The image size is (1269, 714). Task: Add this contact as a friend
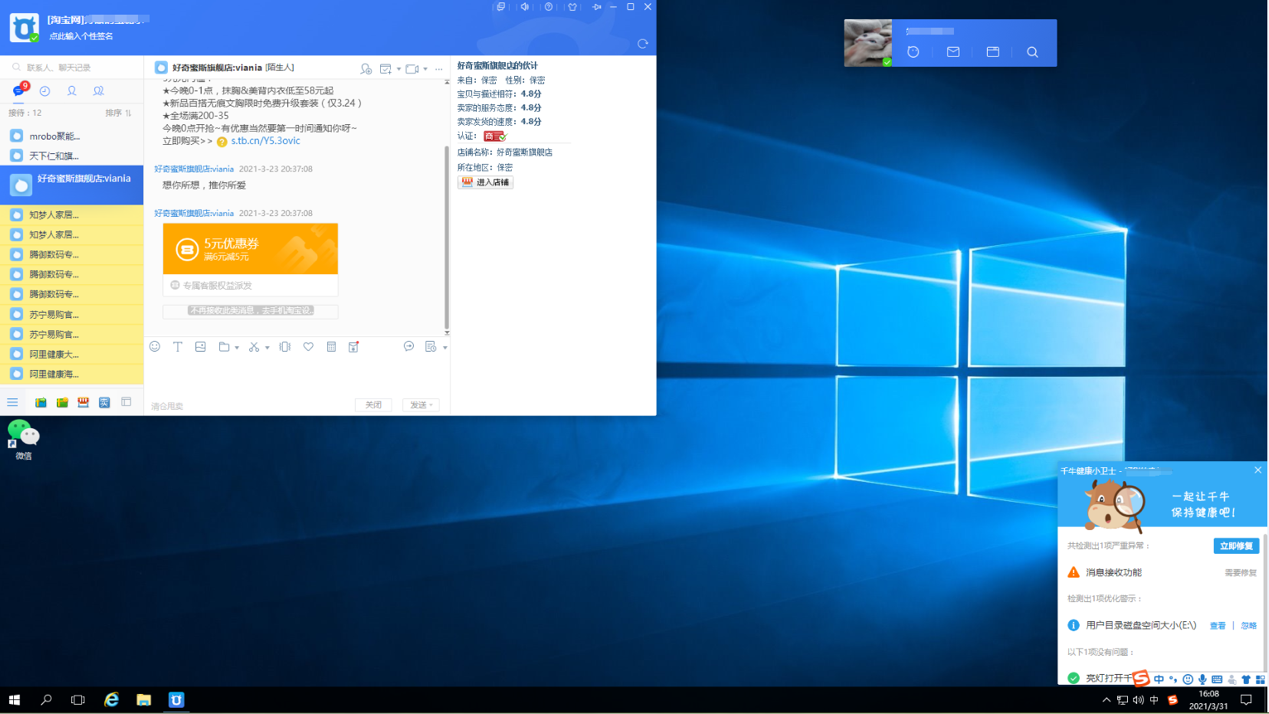366,69
